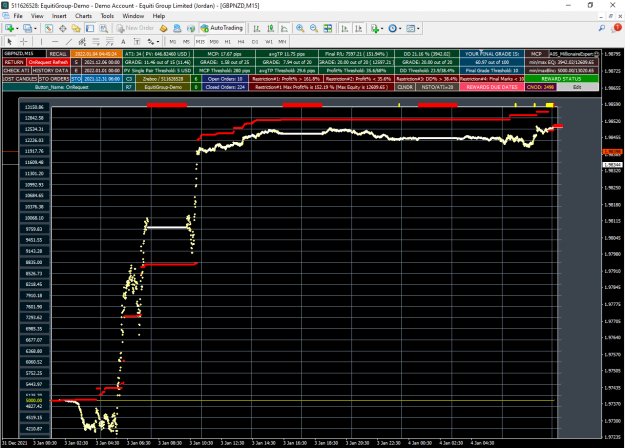The image size is (625, 448).
Task: Switch to the M1 timeframe
Action: tap(173, 42)
